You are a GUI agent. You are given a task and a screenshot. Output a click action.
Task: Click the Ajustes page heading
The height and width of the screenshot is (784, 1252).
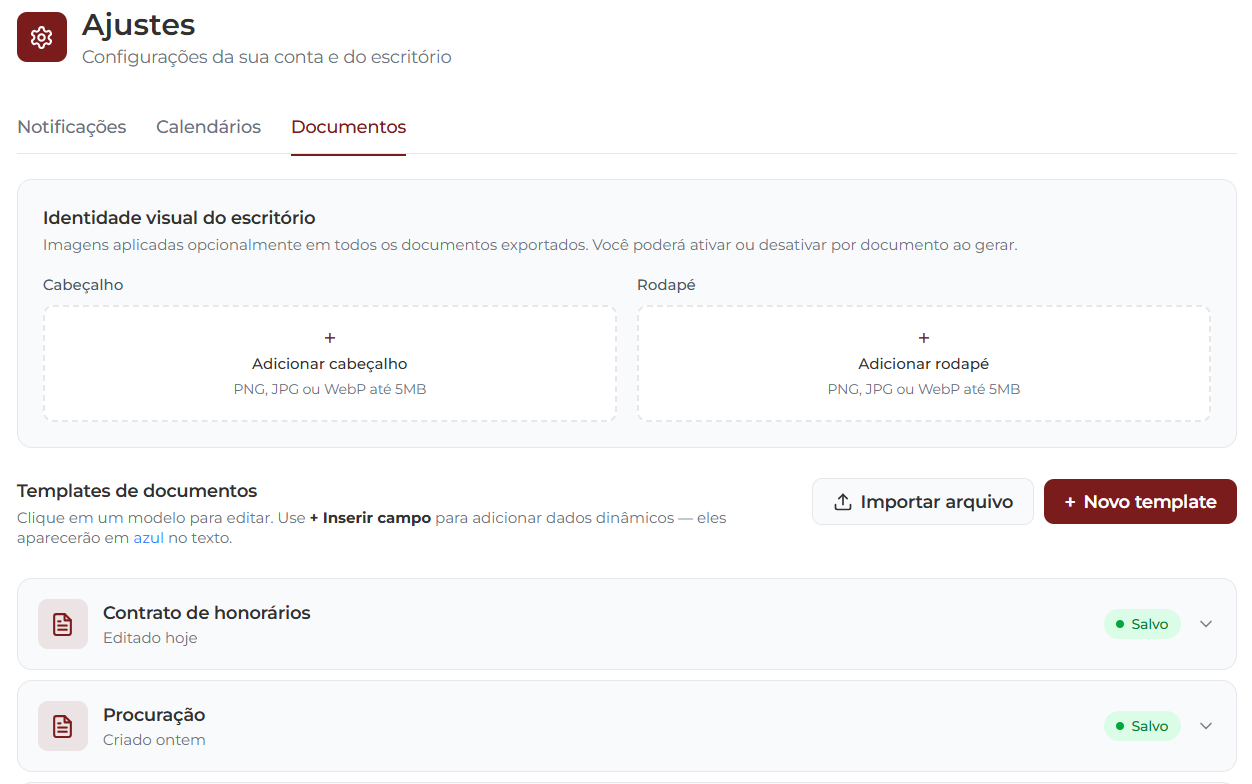tap(139, 24)
